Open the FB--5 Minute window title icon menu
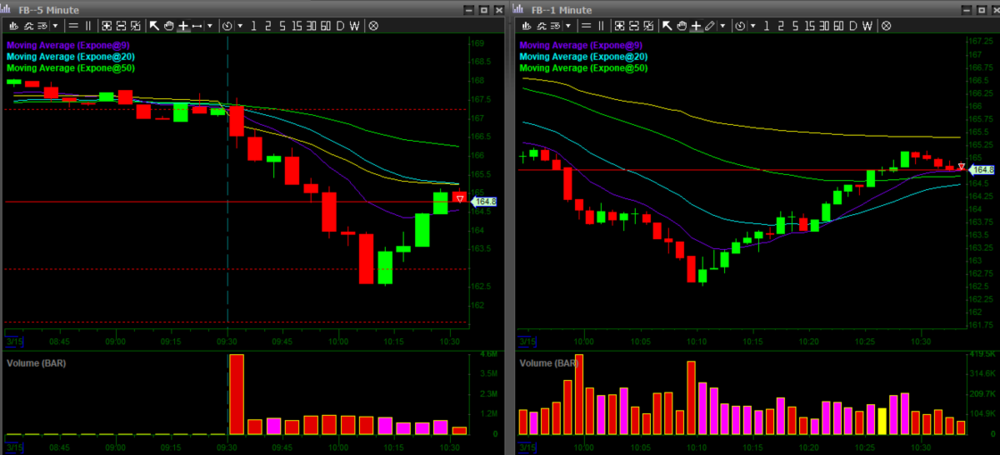The height and width of the screenshot is (455, 1000). click(x=9, y=8)
